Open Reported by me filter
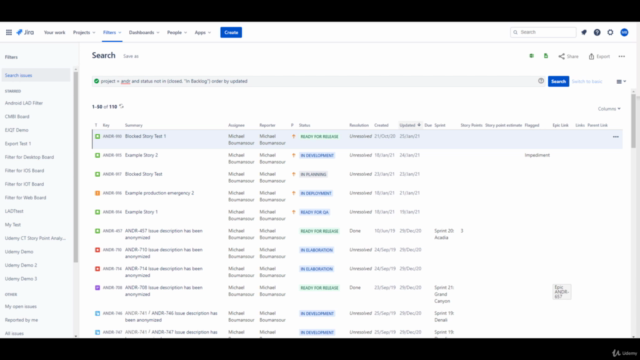This screenshot has height=360, width=640. [x=21, y=320]
